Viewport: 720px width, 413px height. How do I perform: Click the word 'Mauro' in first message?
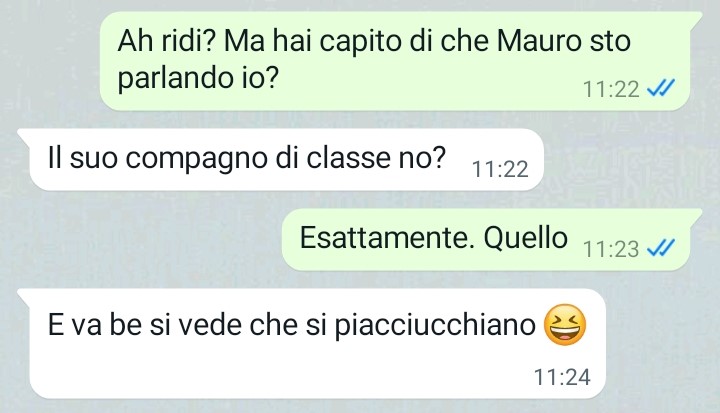pyautogui.click(x=540, y=41)
